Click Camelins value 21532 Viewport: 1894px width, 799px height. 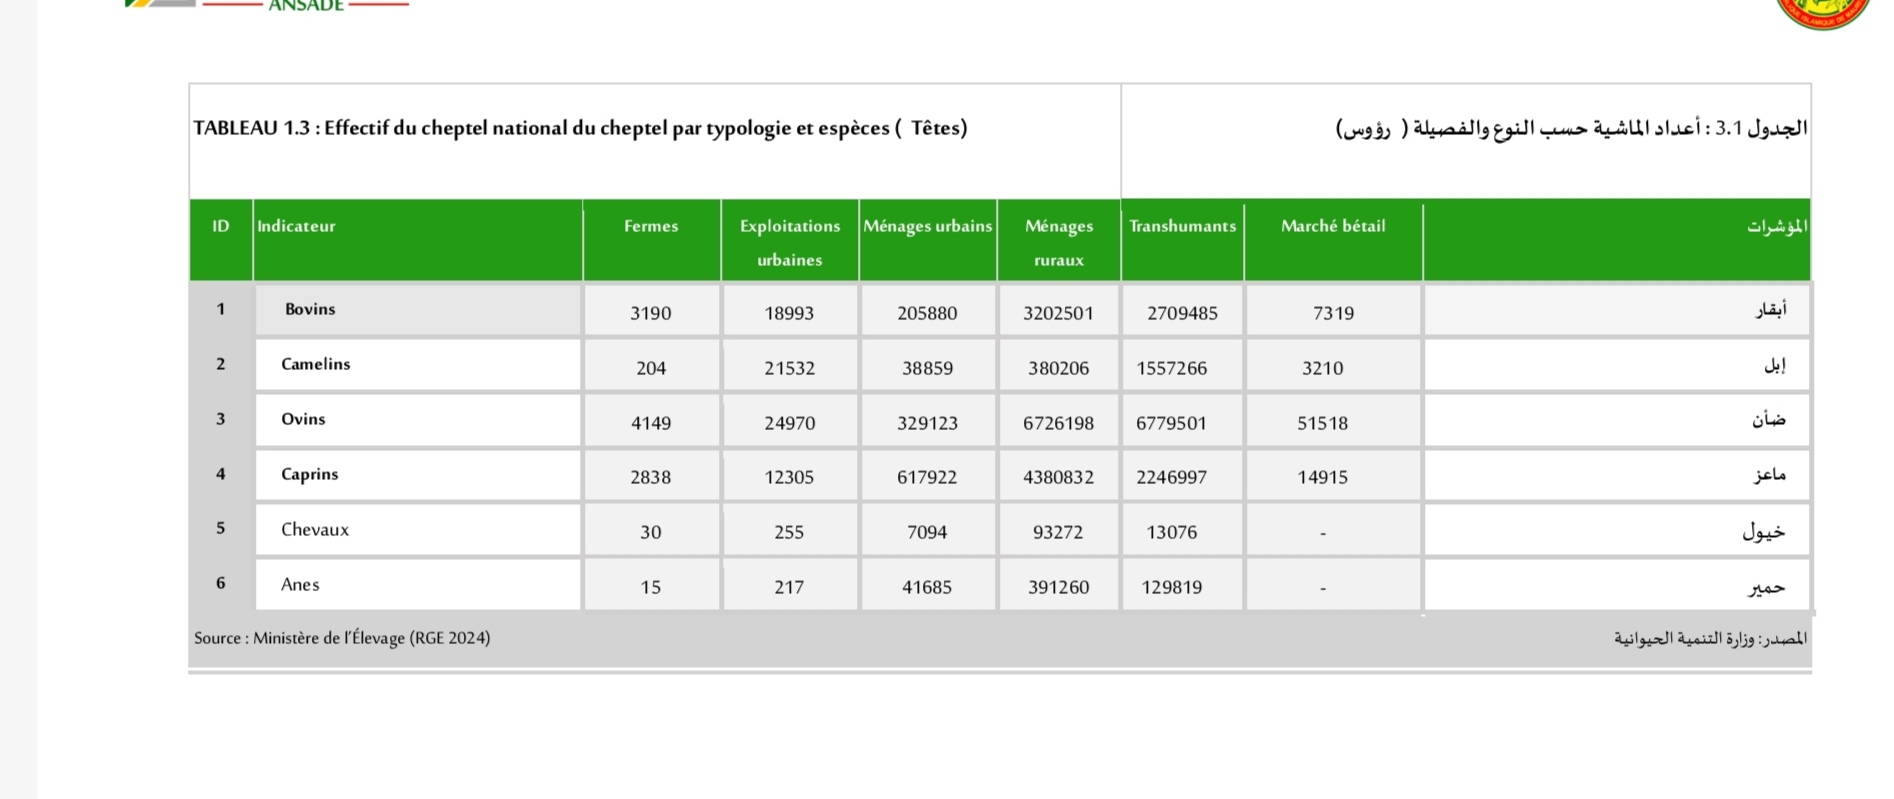789,368
